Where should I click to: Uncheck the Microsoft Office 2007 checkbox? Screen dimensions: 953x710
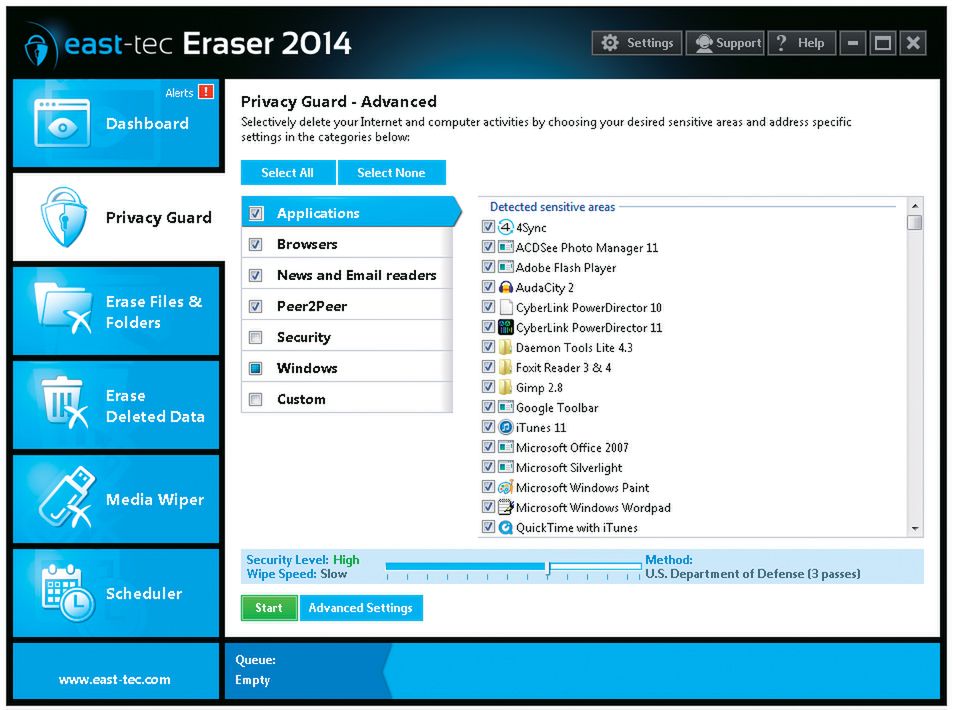point(488,447)
